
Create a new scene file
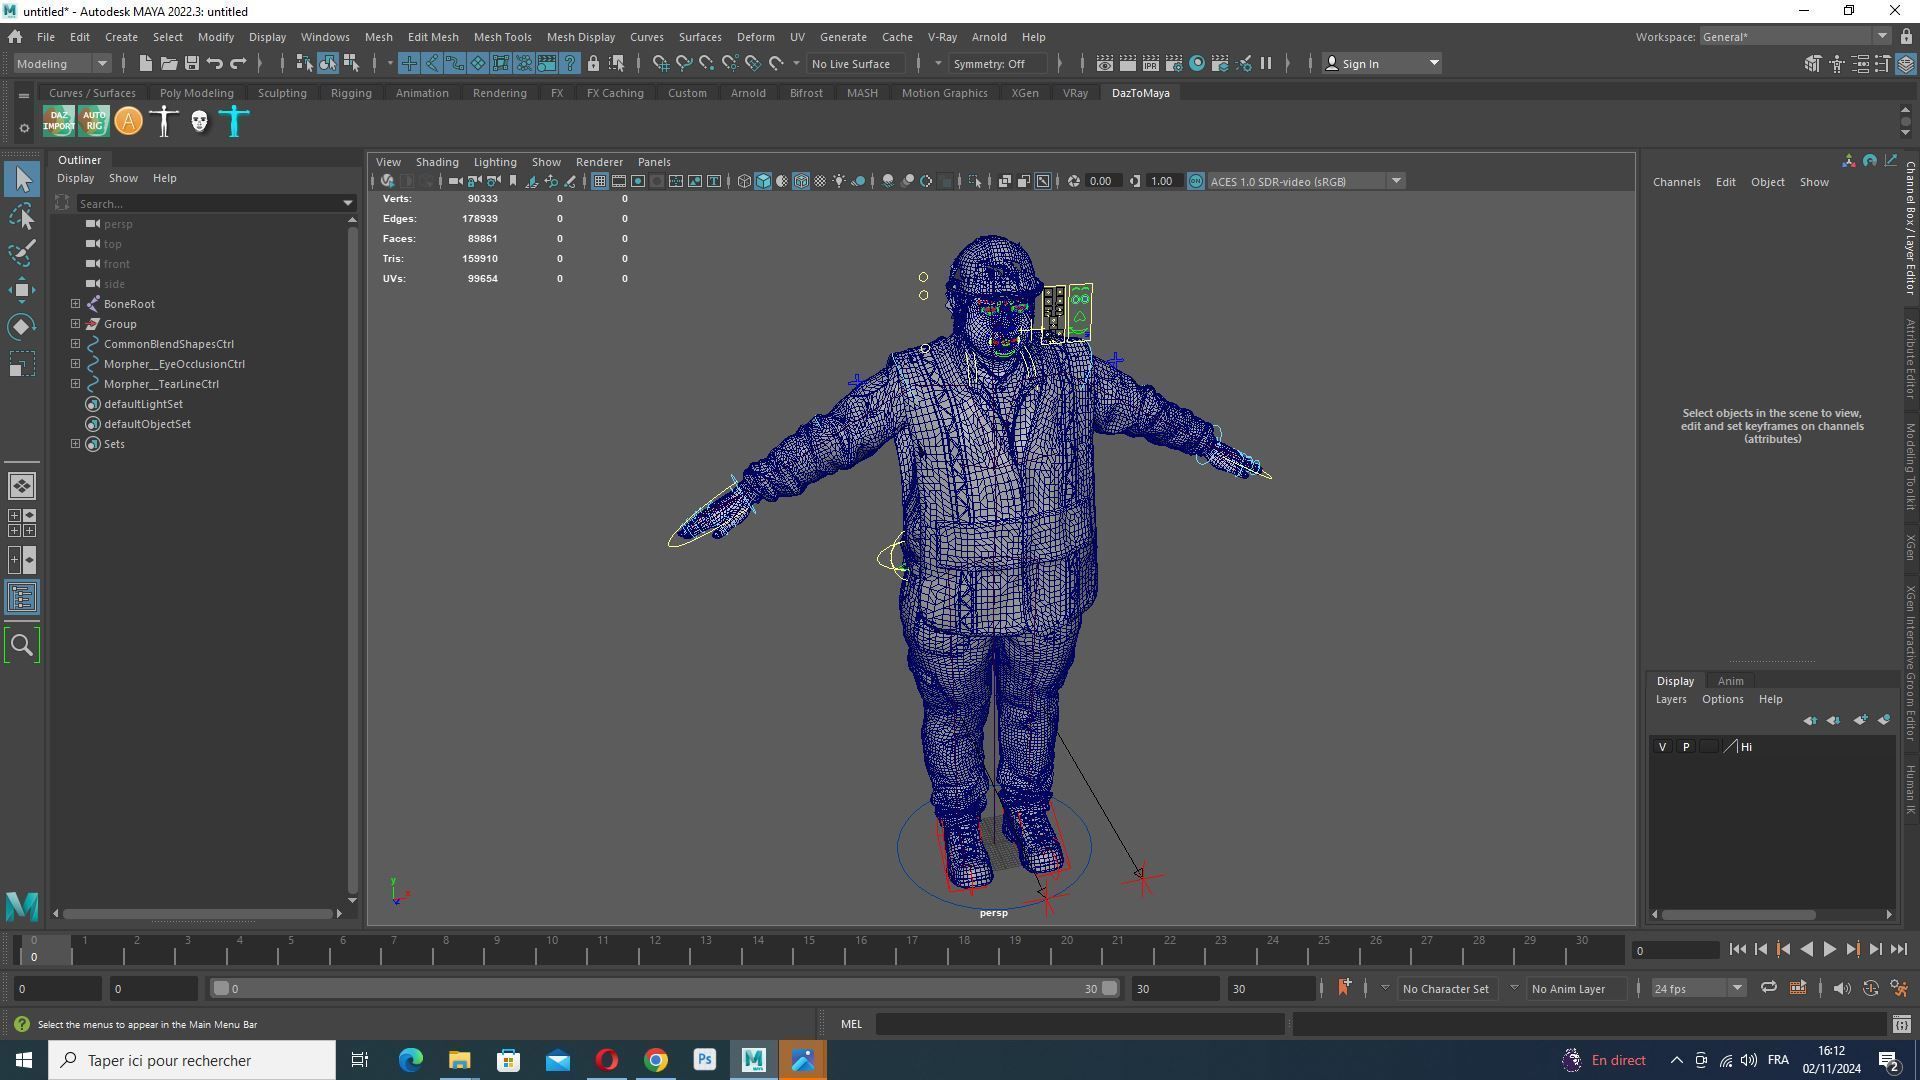pyautogui.click(x=145, y=64)
